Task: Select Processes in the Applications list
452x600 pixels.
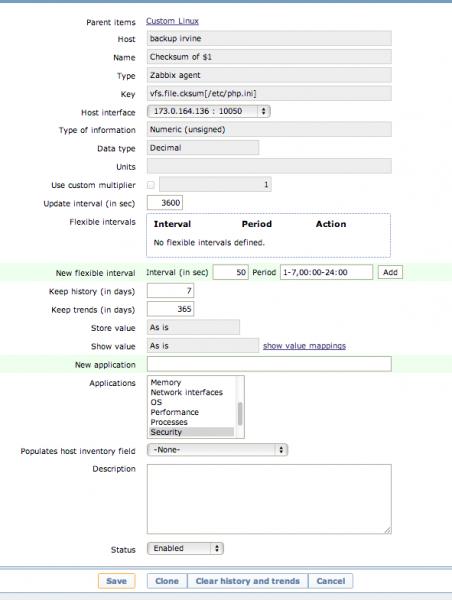Action: tap(191, 422)
